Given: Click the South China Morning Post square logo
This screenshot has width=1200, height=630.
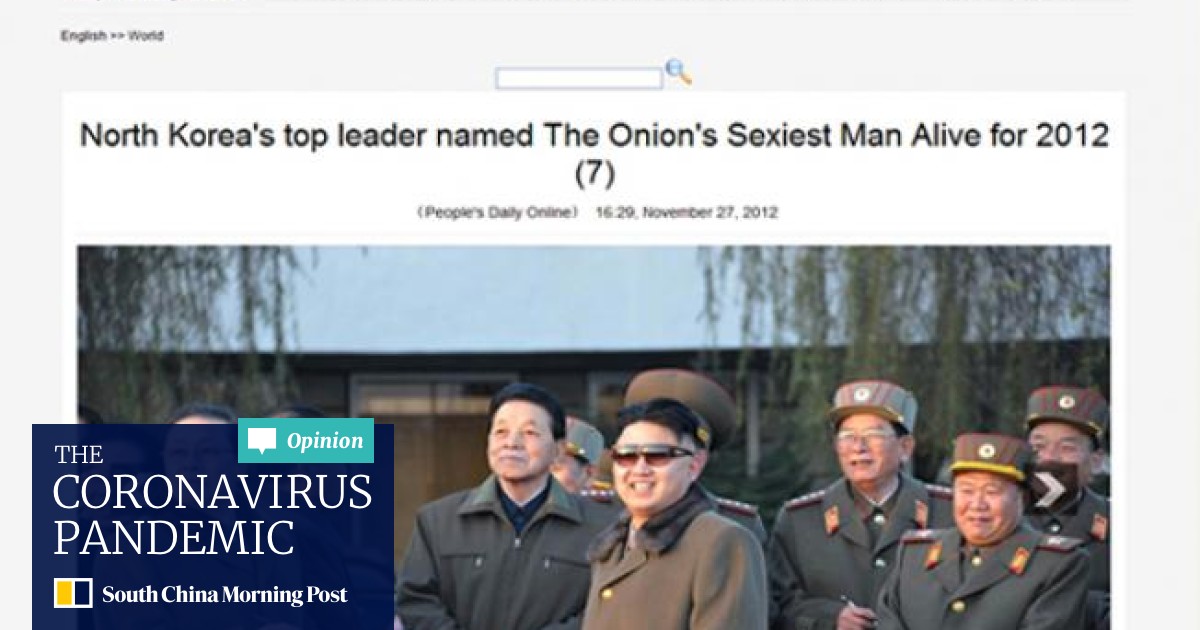Looking at the screenshot, I should [73, 593].
